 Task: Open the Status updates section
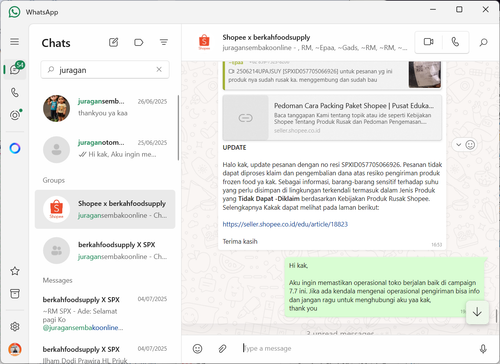tap(15, 115)
